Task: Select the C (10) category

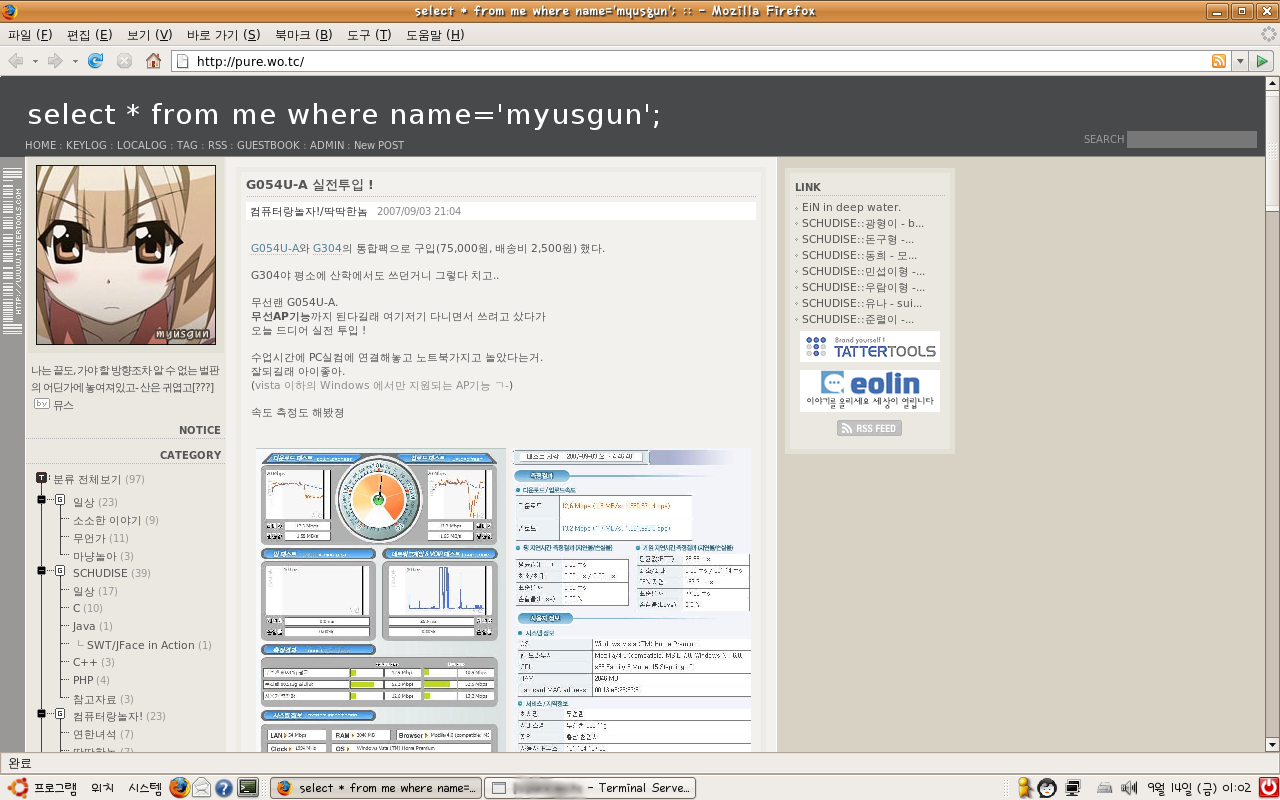Action: [x=87, y=608]
